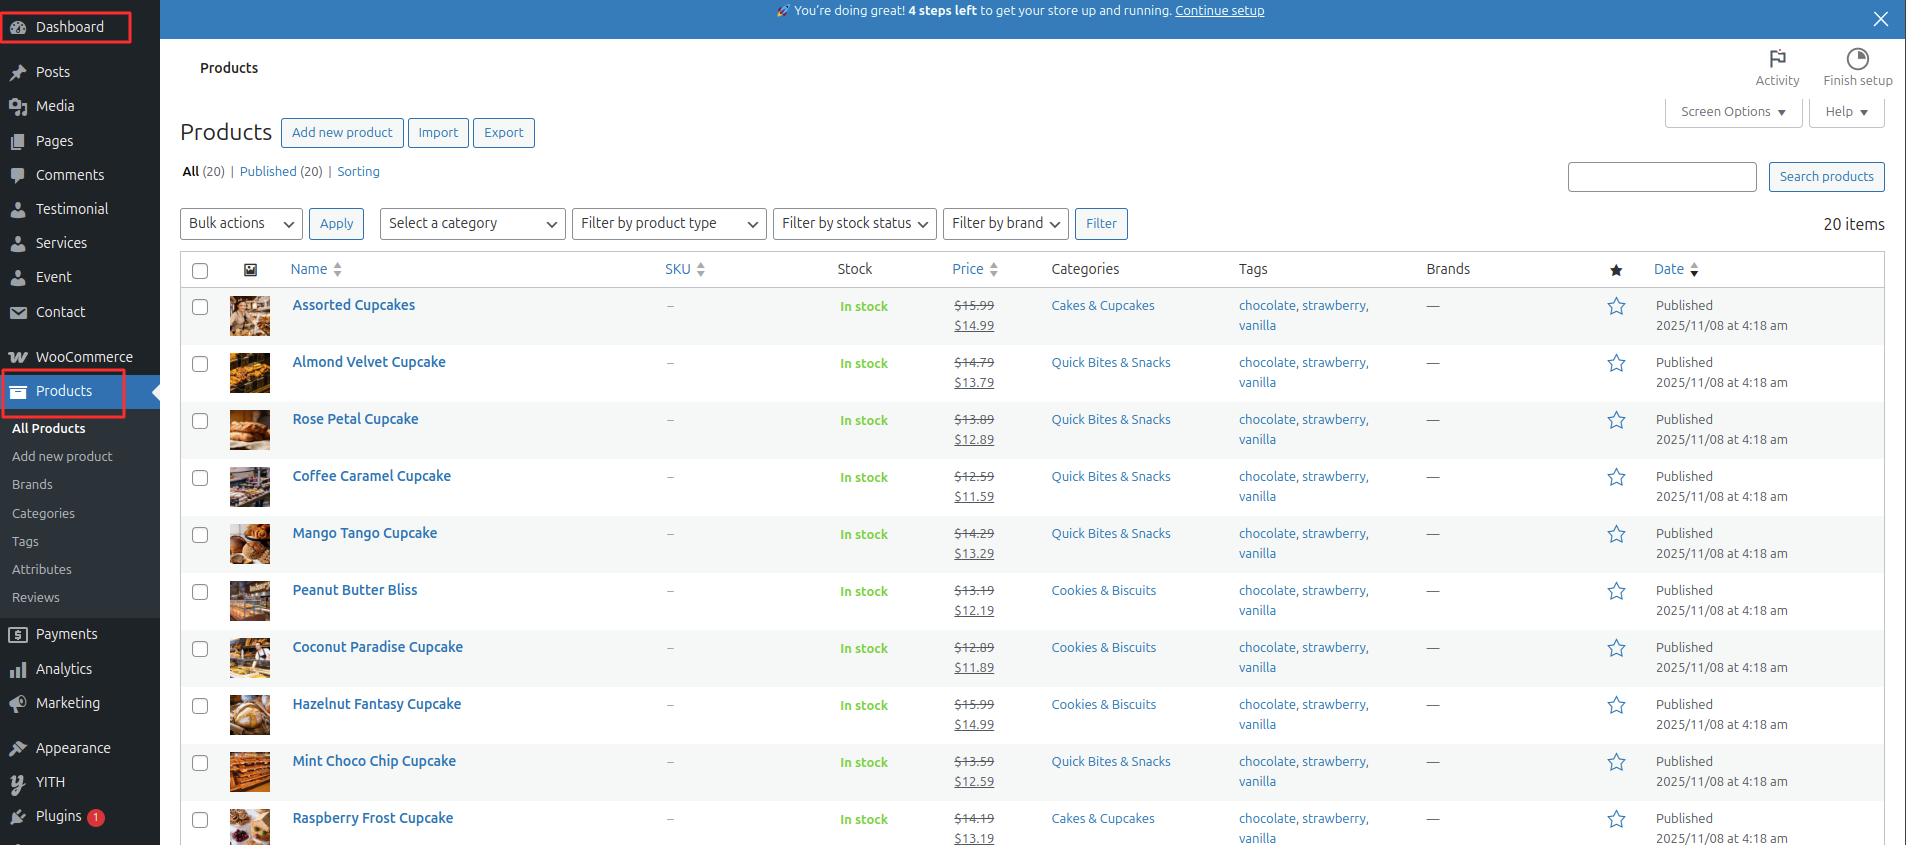Open the Continue setup link
Viewport: 1906px width, 845px height.
(1219, 11)
